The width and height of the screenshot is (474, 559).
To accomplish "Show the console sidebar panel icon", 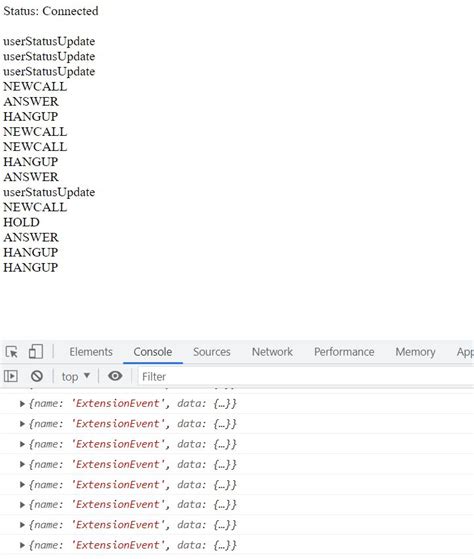I will 11,376.
